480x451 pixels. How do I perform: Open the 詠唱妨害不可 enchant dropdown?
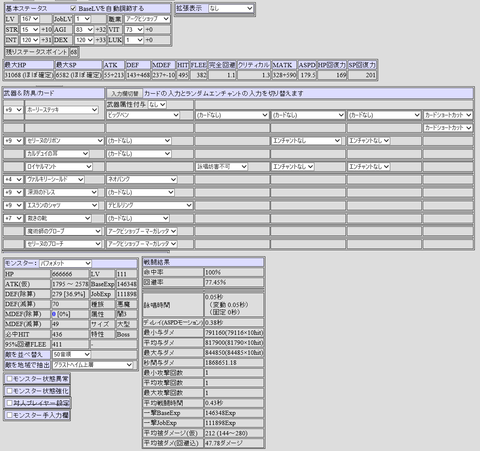(x=222, y=166)
